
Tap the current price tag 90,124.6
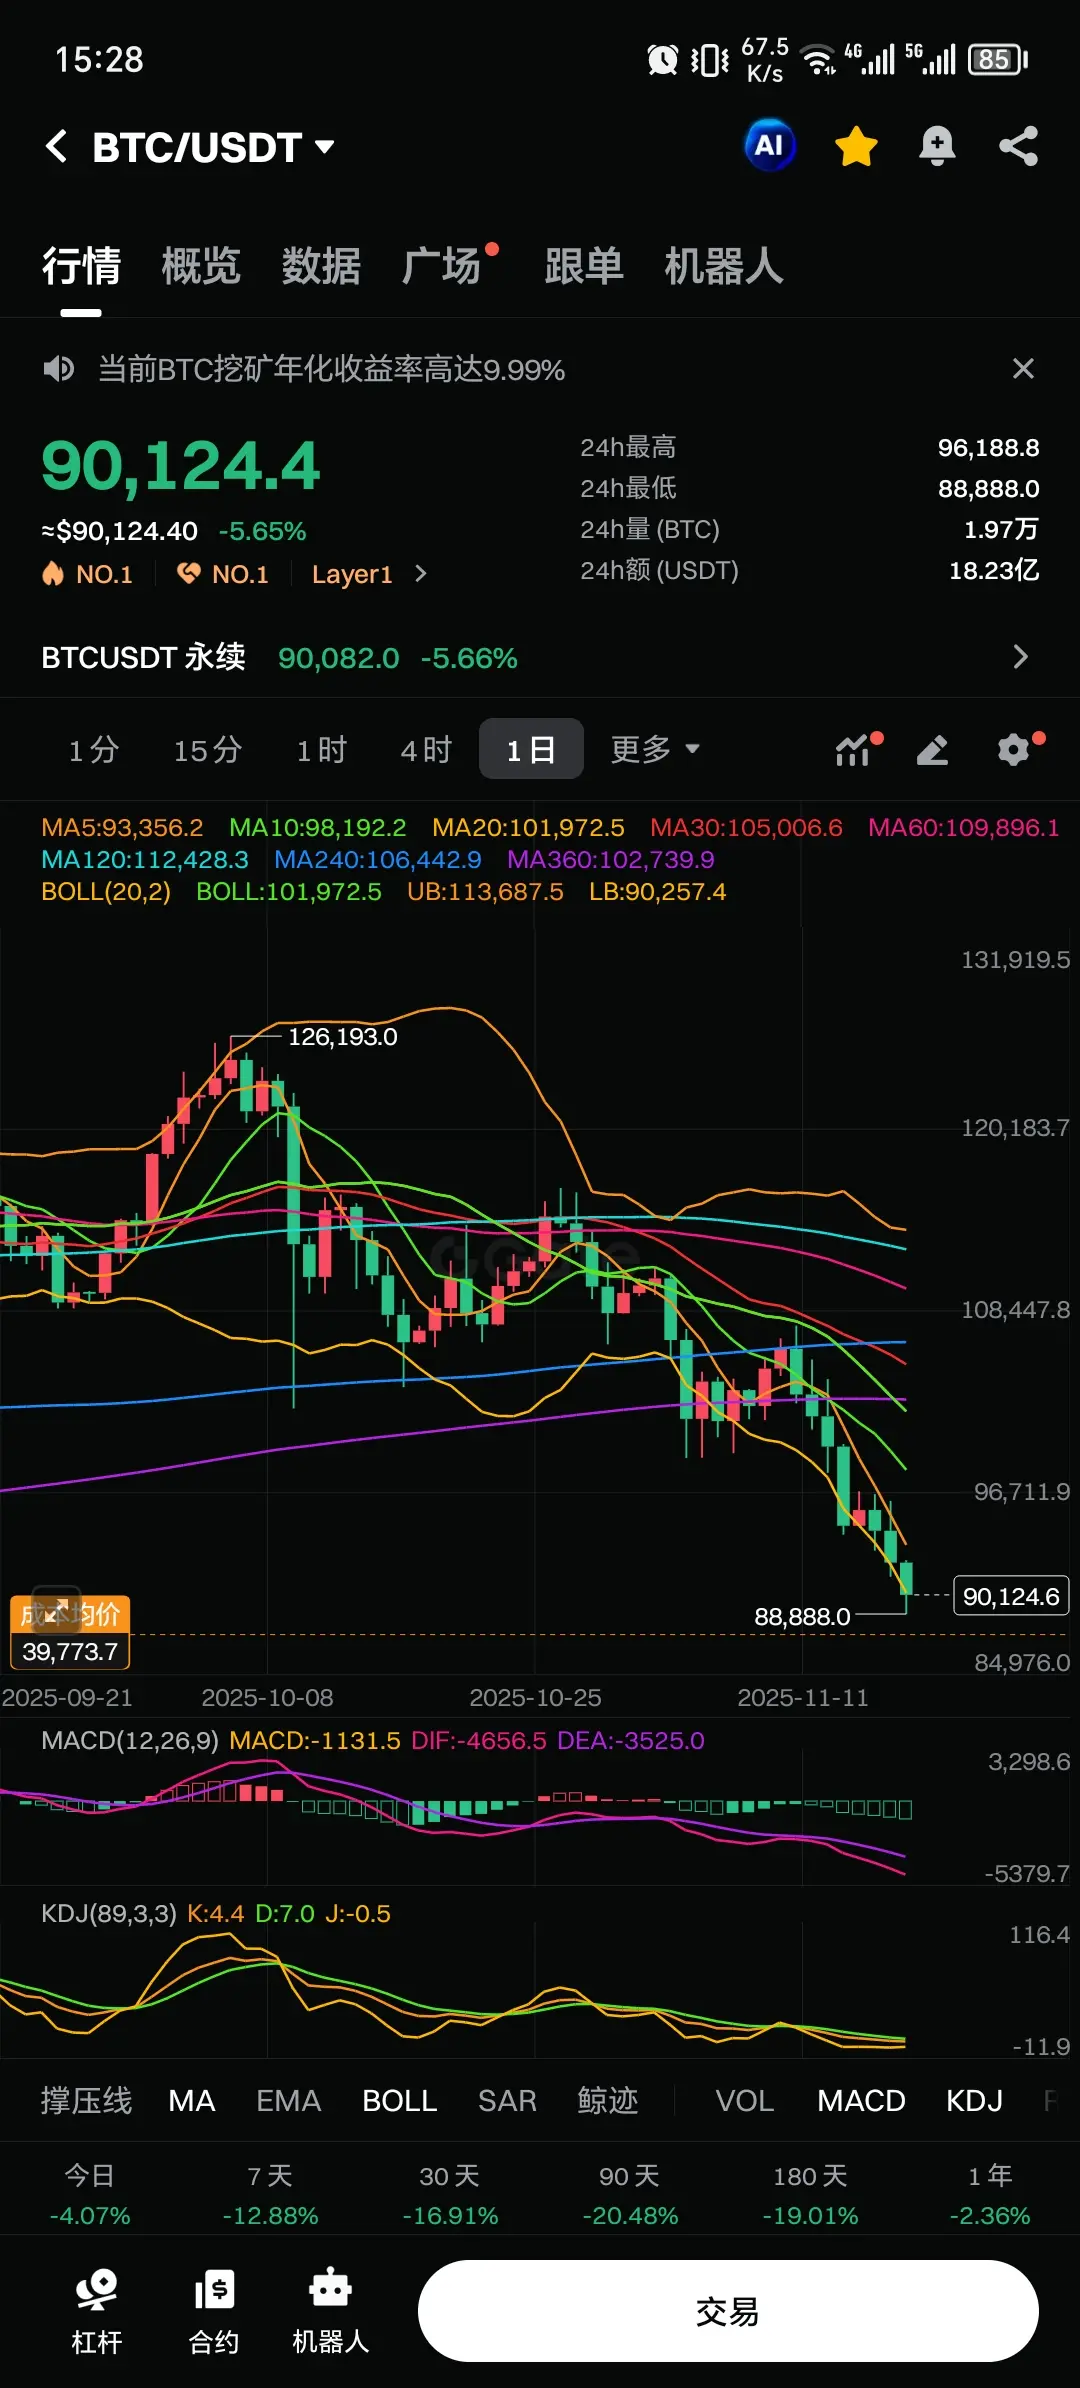tap(1011, 1596)
